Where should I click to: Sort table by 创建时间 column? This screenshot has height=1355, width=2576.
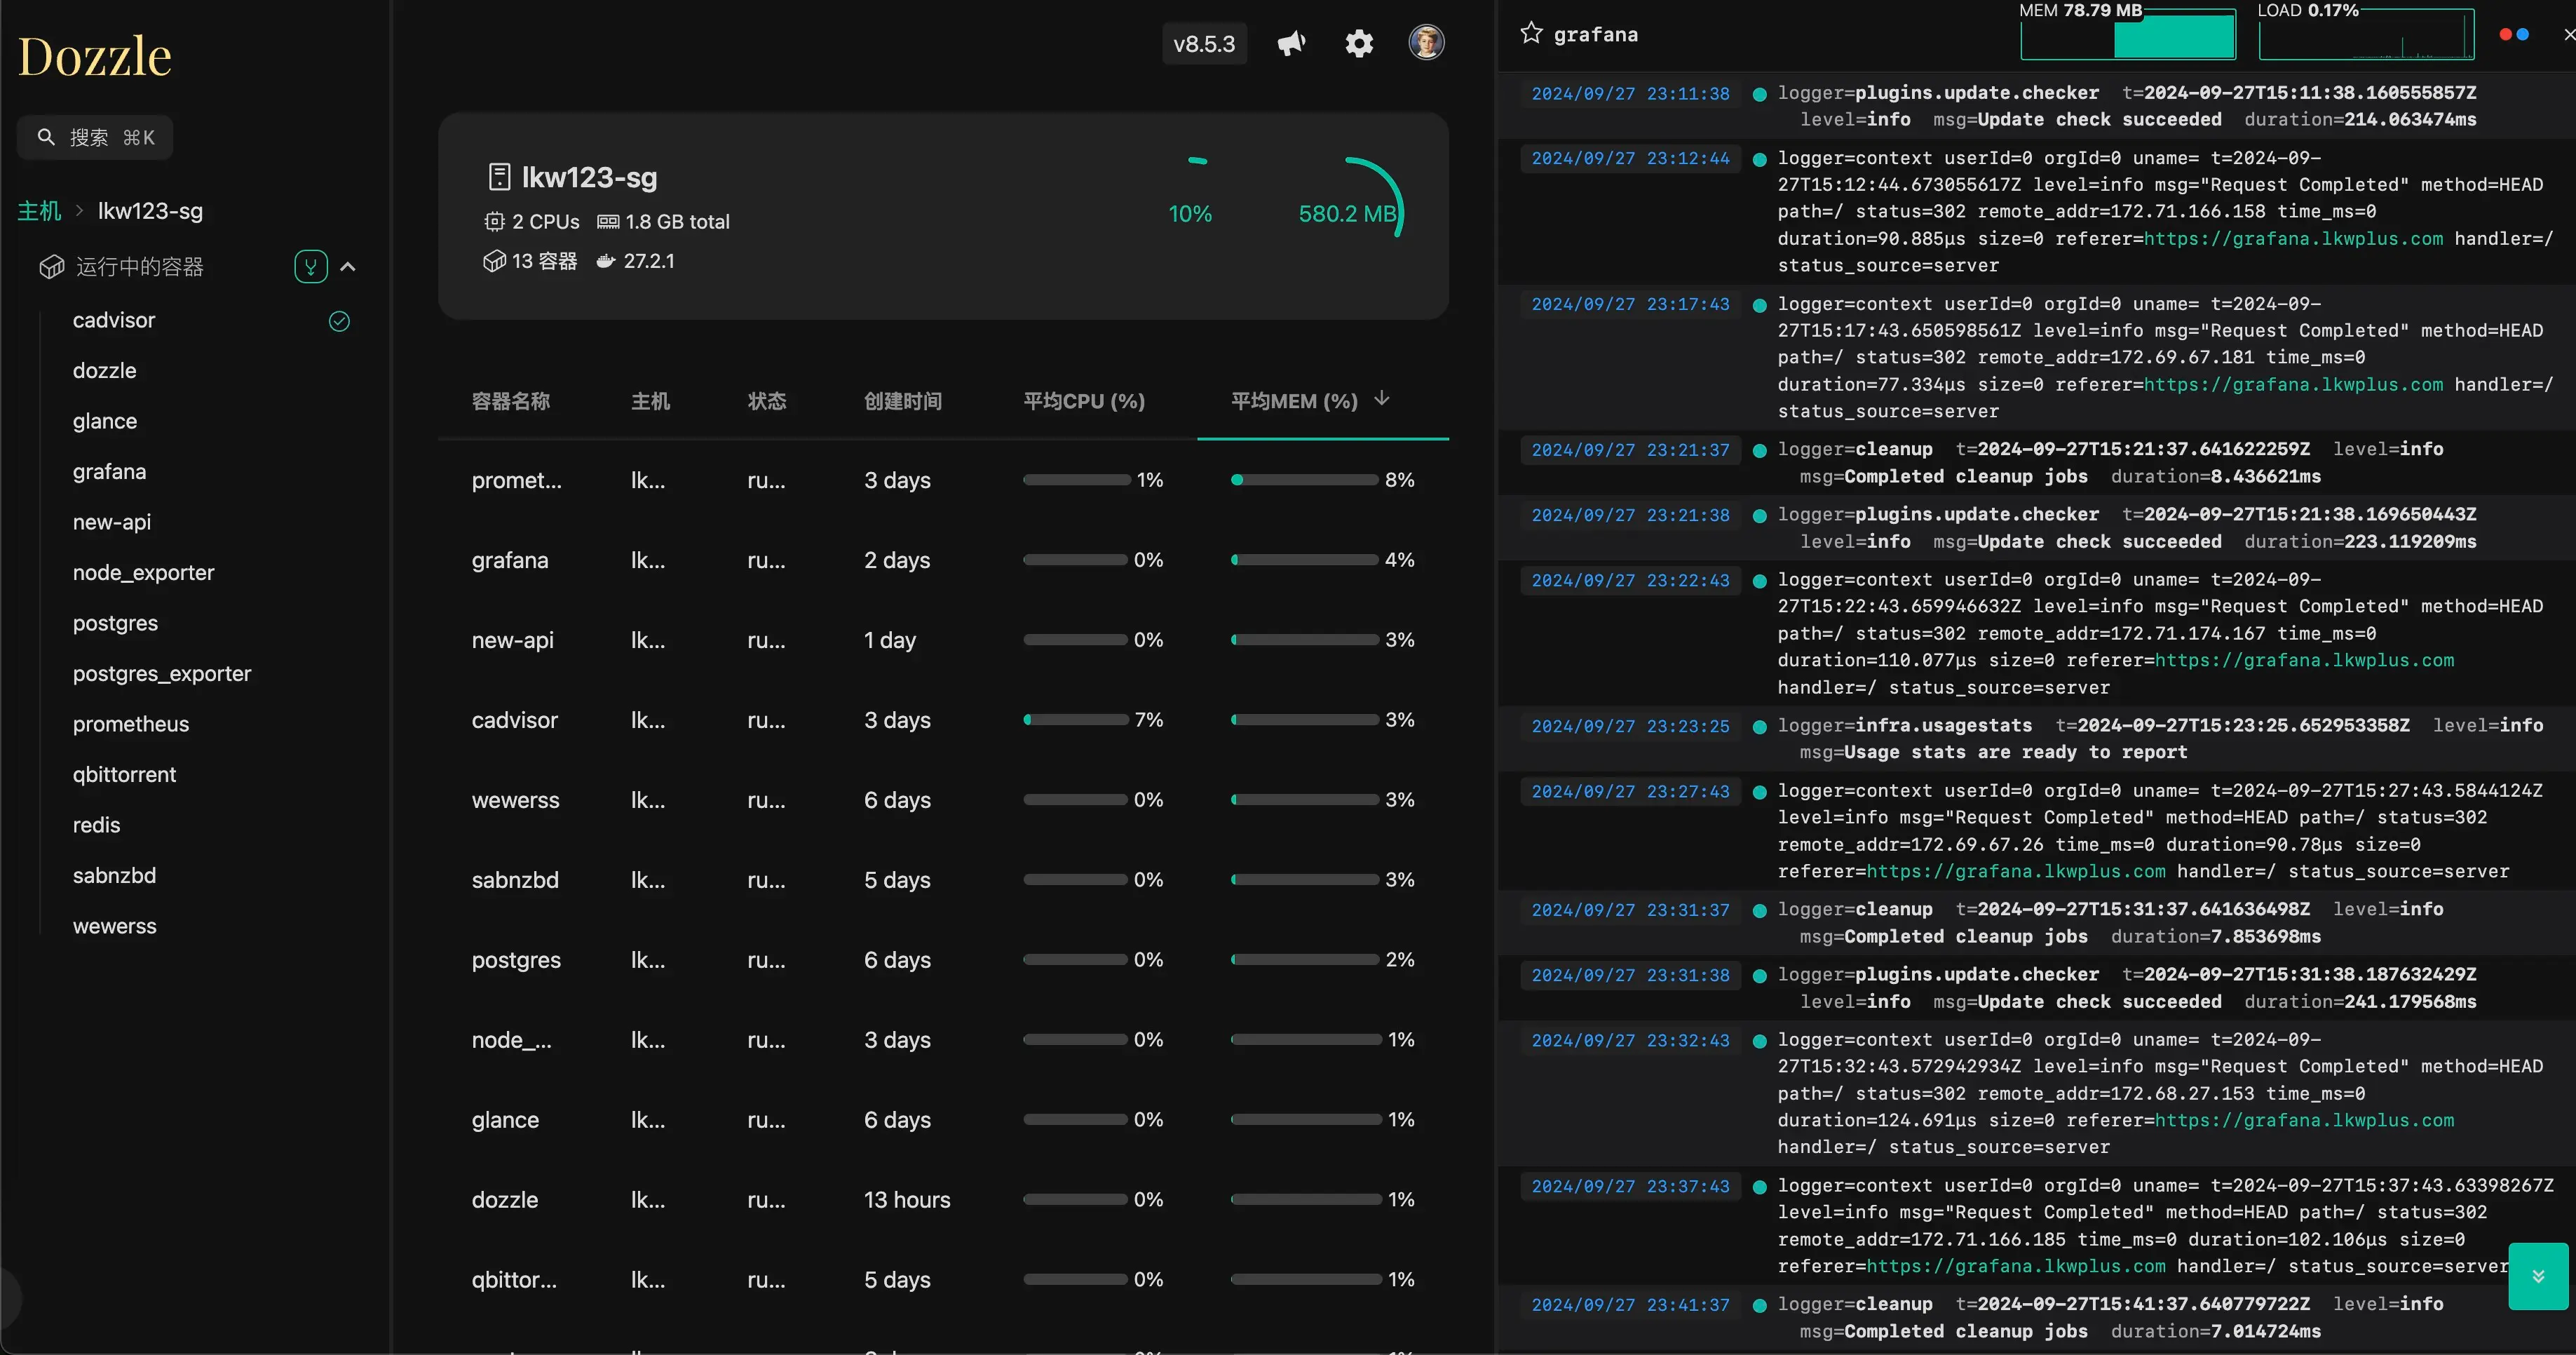[903, 401]
